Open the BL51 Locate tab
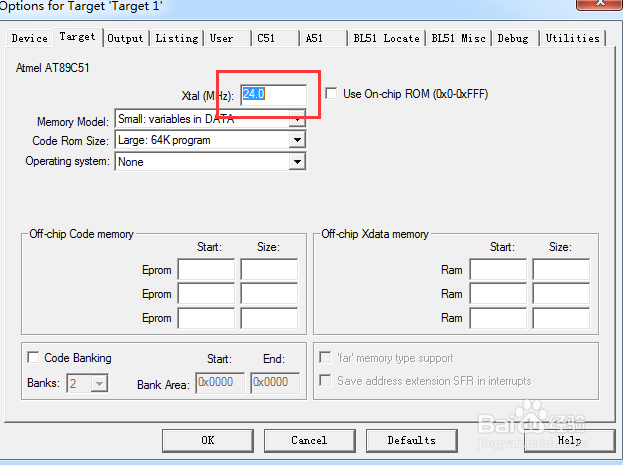The image size is (623, 465). coord(387,39)
